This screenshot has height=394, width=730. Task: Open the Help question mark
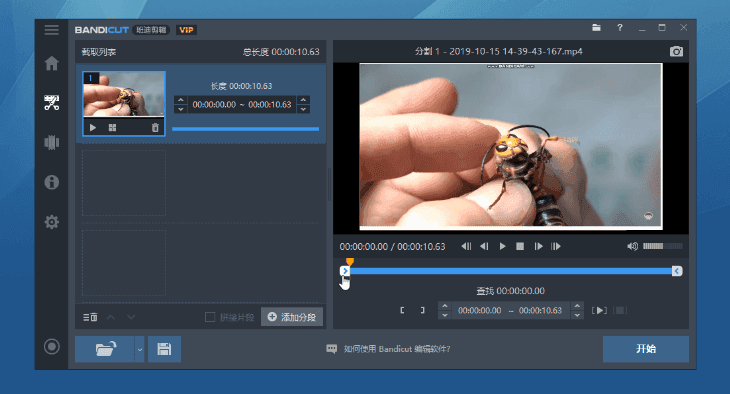point(620,28)
